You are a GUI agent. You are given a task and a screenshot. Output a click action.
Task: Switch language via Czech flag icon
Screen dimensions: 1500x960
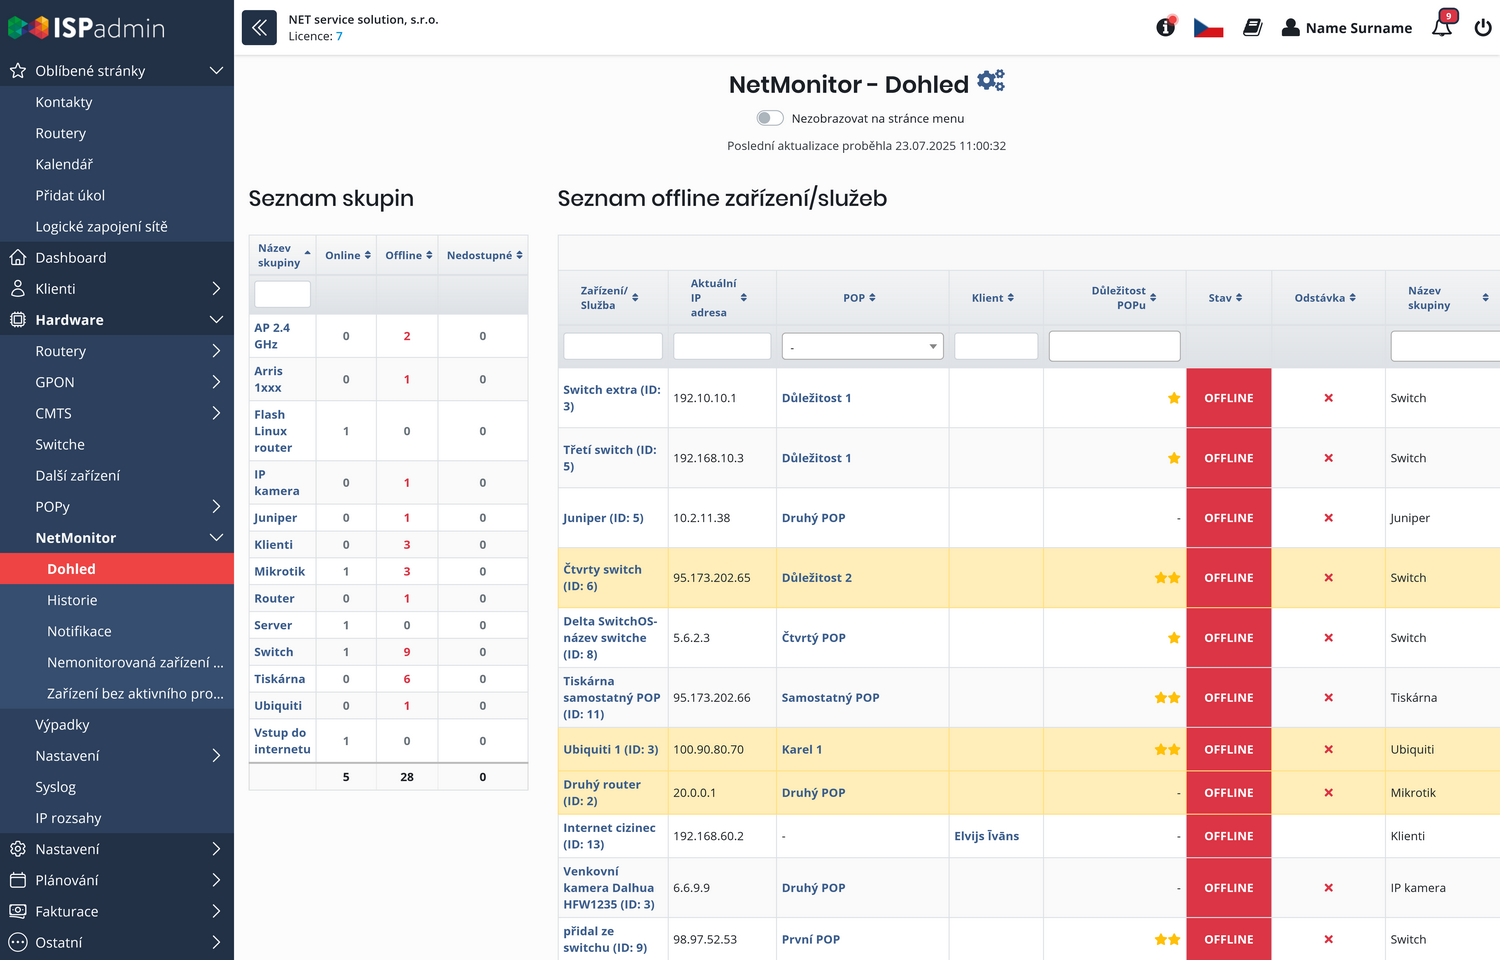[x=1208, y=28]
